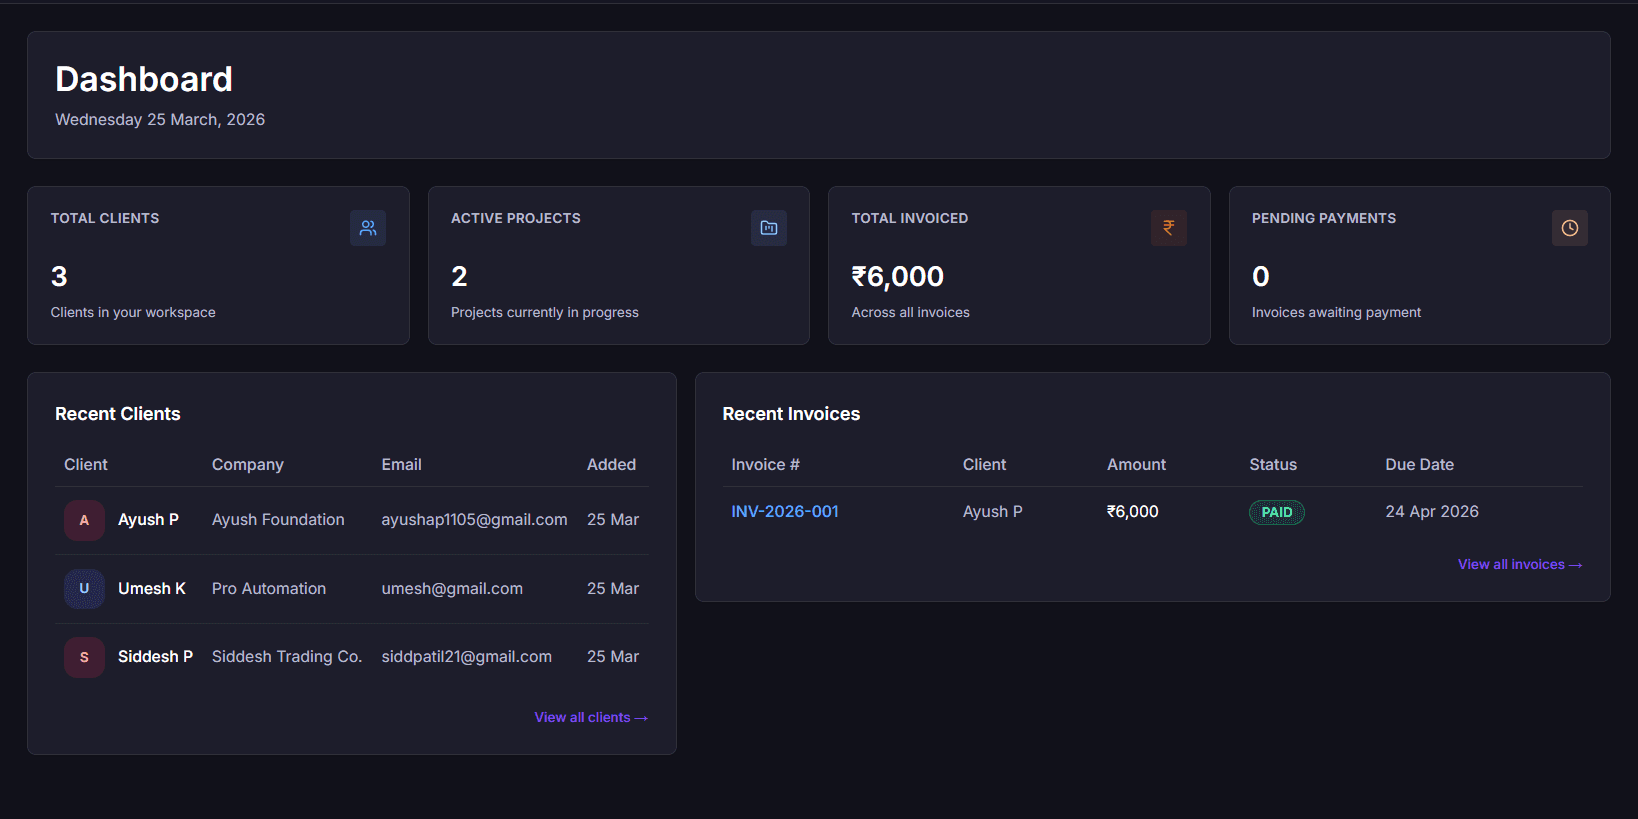Select the Ayush P client name
The image size is (1638, 819).
pos(148,520)
